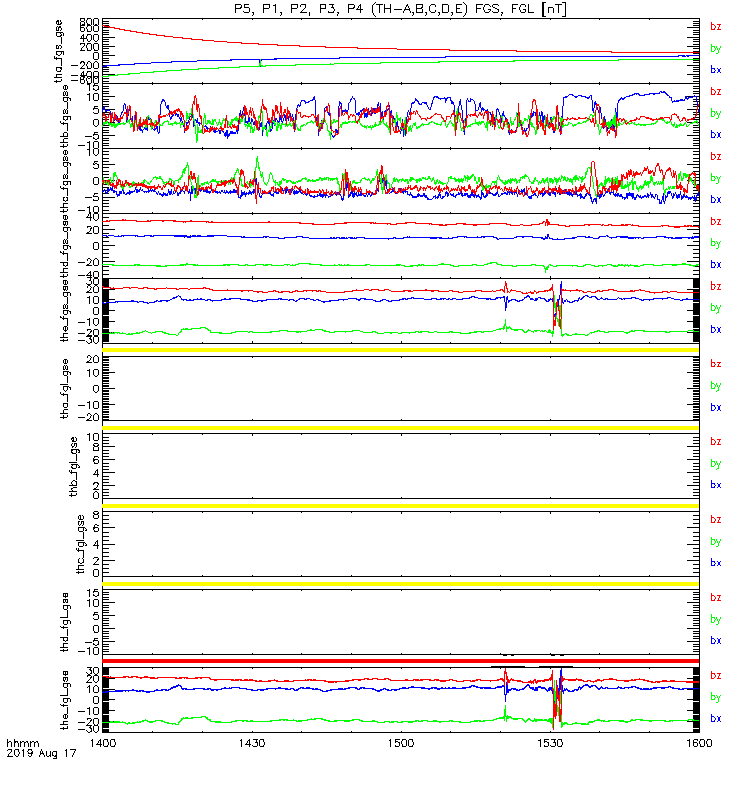Click the by legend of the_fgs_gse panel
The height and width of the screenshot is (800, 750).
point(716,308)
